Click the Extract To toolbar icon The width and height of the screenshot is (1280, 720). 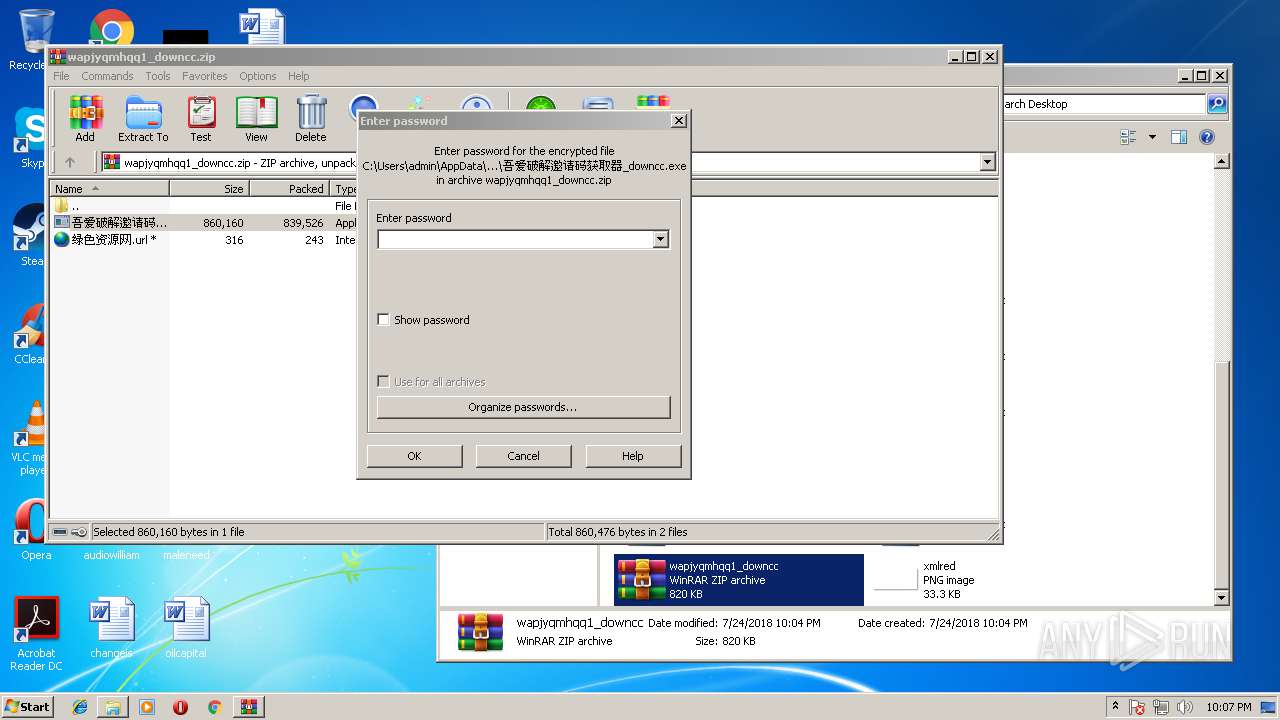[x=143, y=119]
